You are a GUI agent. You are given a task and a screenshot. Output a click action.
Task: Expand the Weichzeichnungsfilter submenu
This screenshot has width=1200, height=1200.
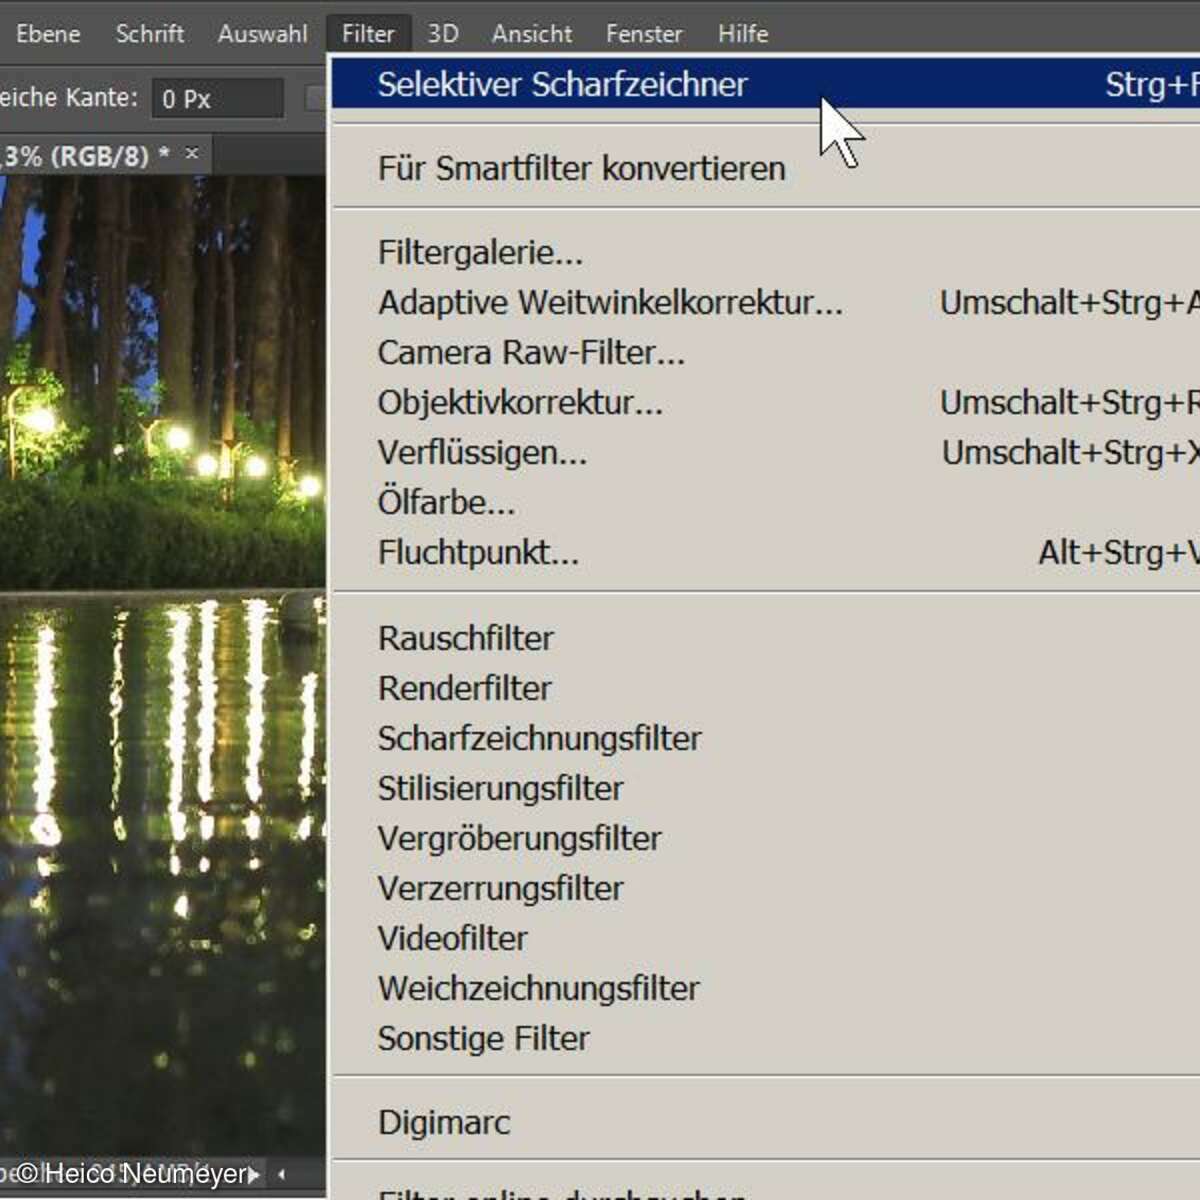[x=538, y=989]
